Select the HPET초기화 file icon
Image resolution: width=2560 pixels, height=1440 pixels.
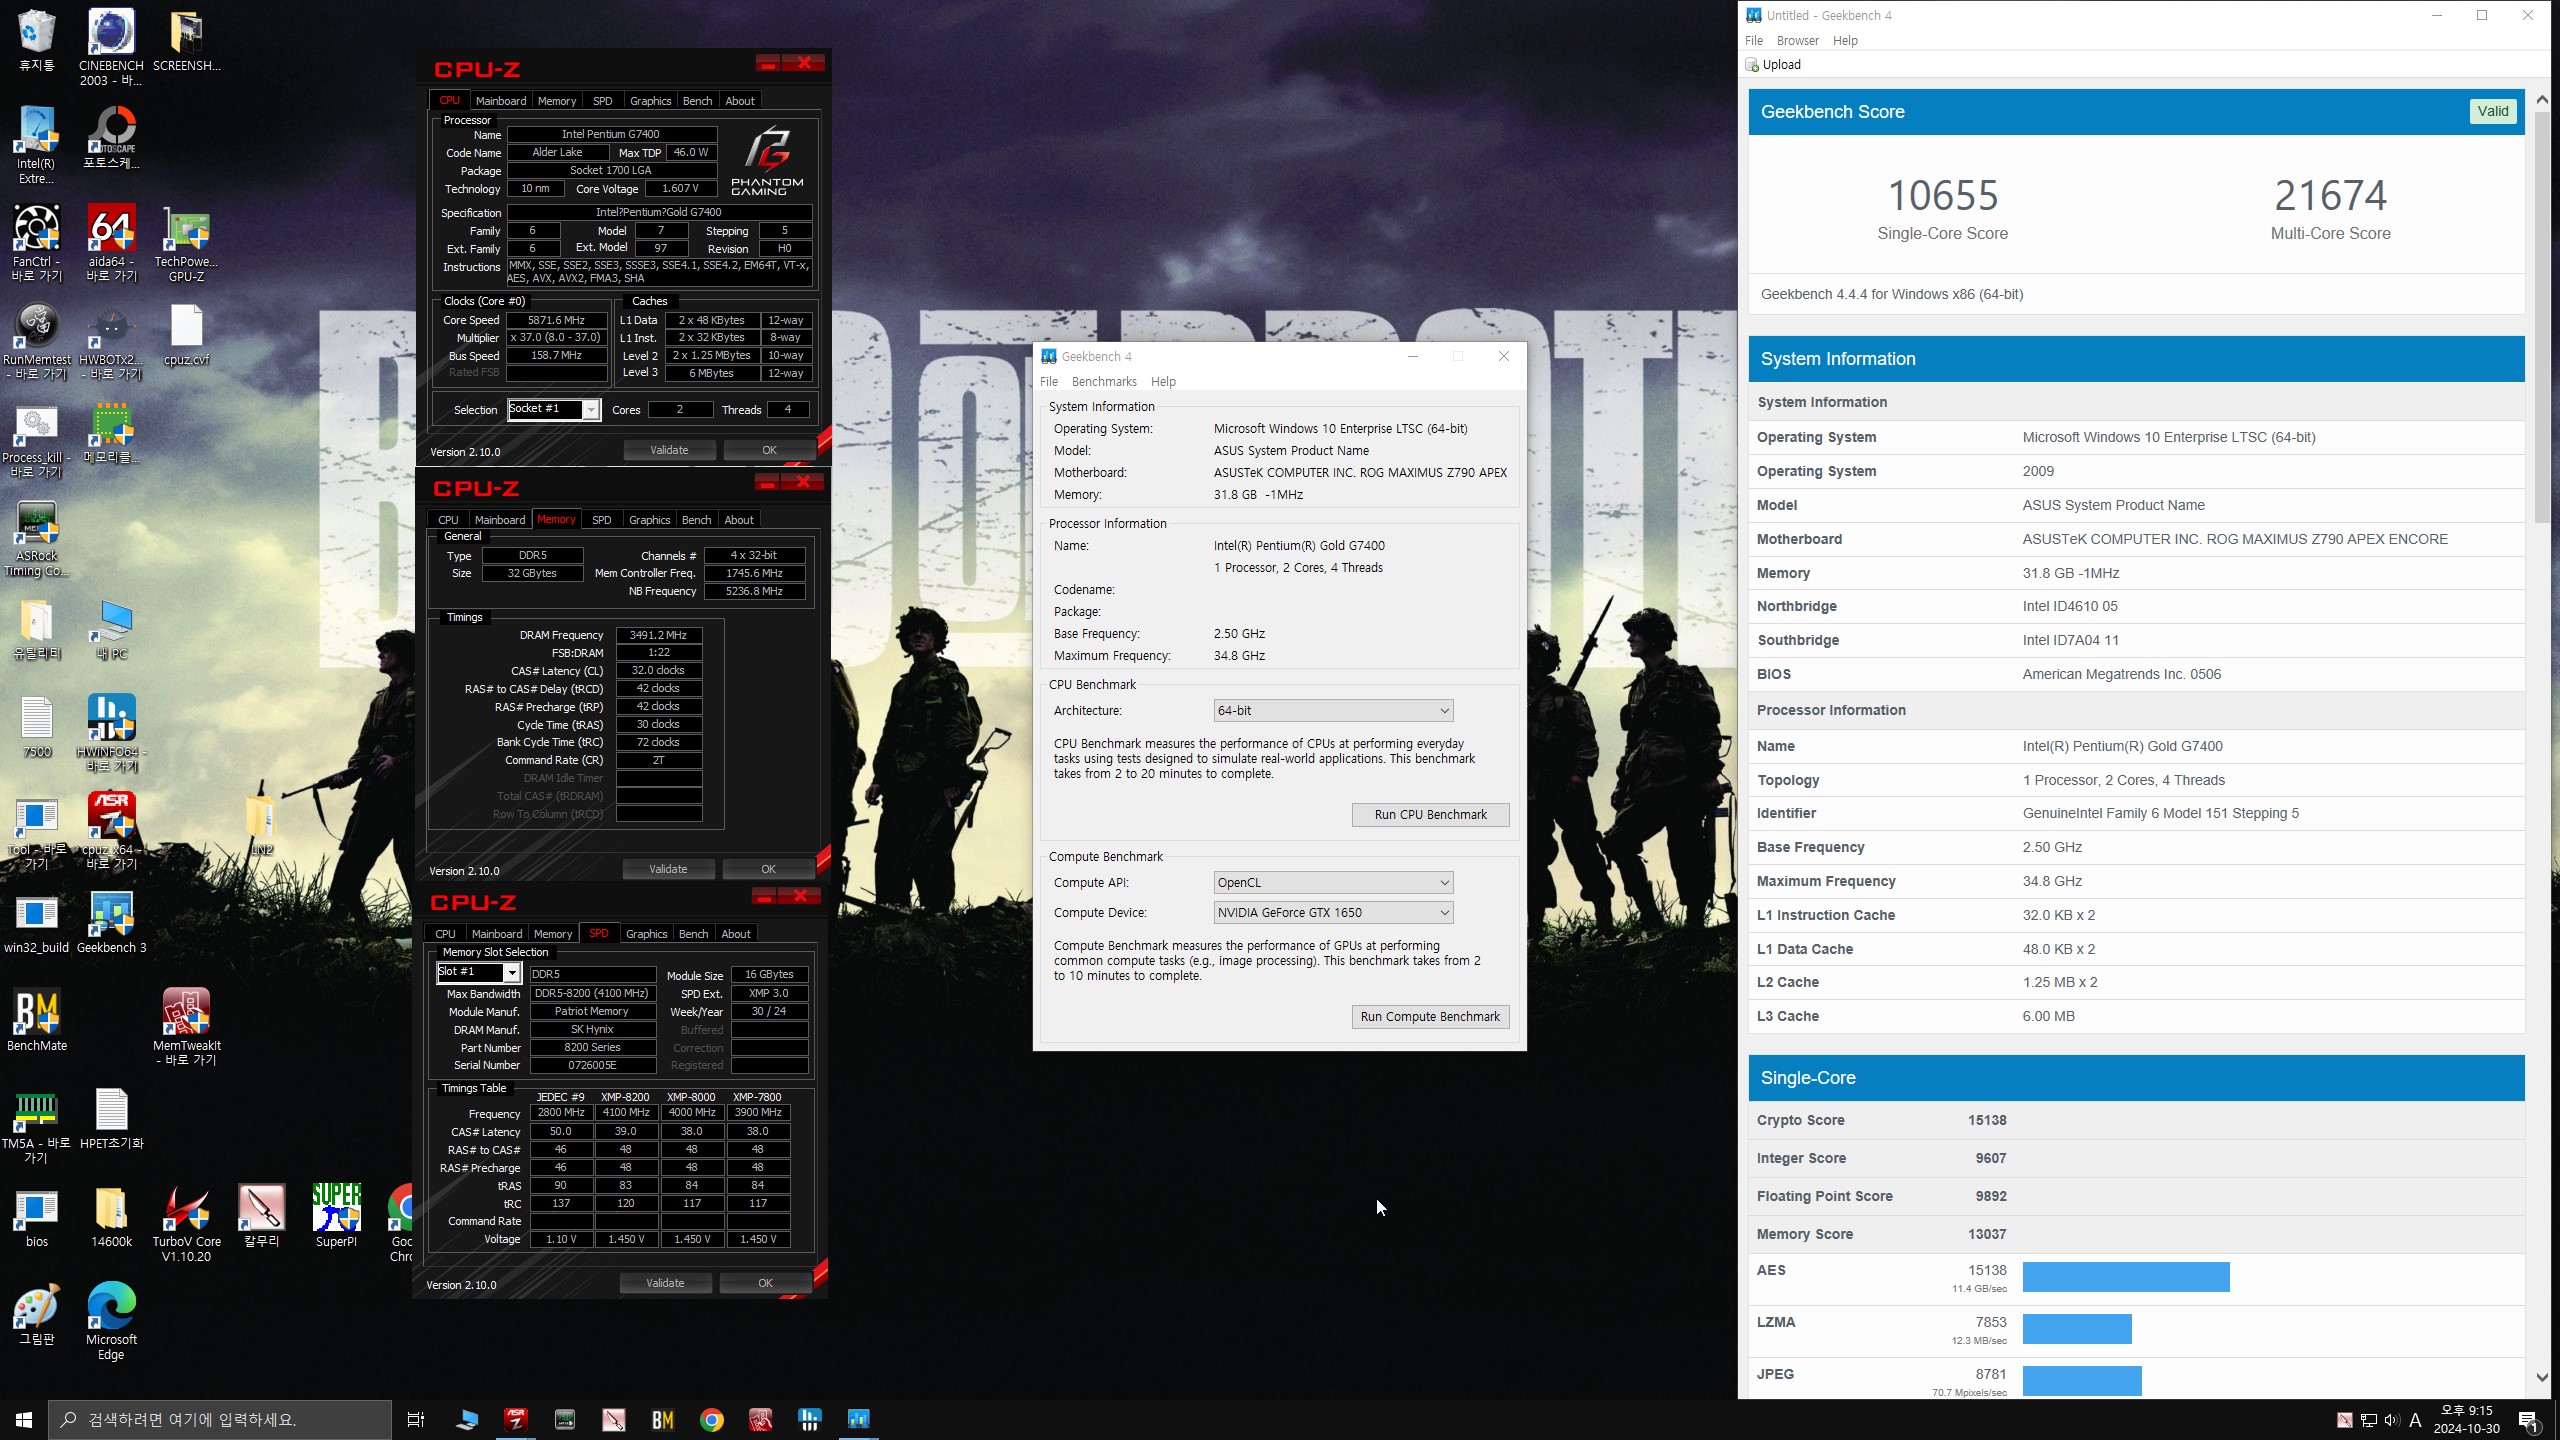111,1118
